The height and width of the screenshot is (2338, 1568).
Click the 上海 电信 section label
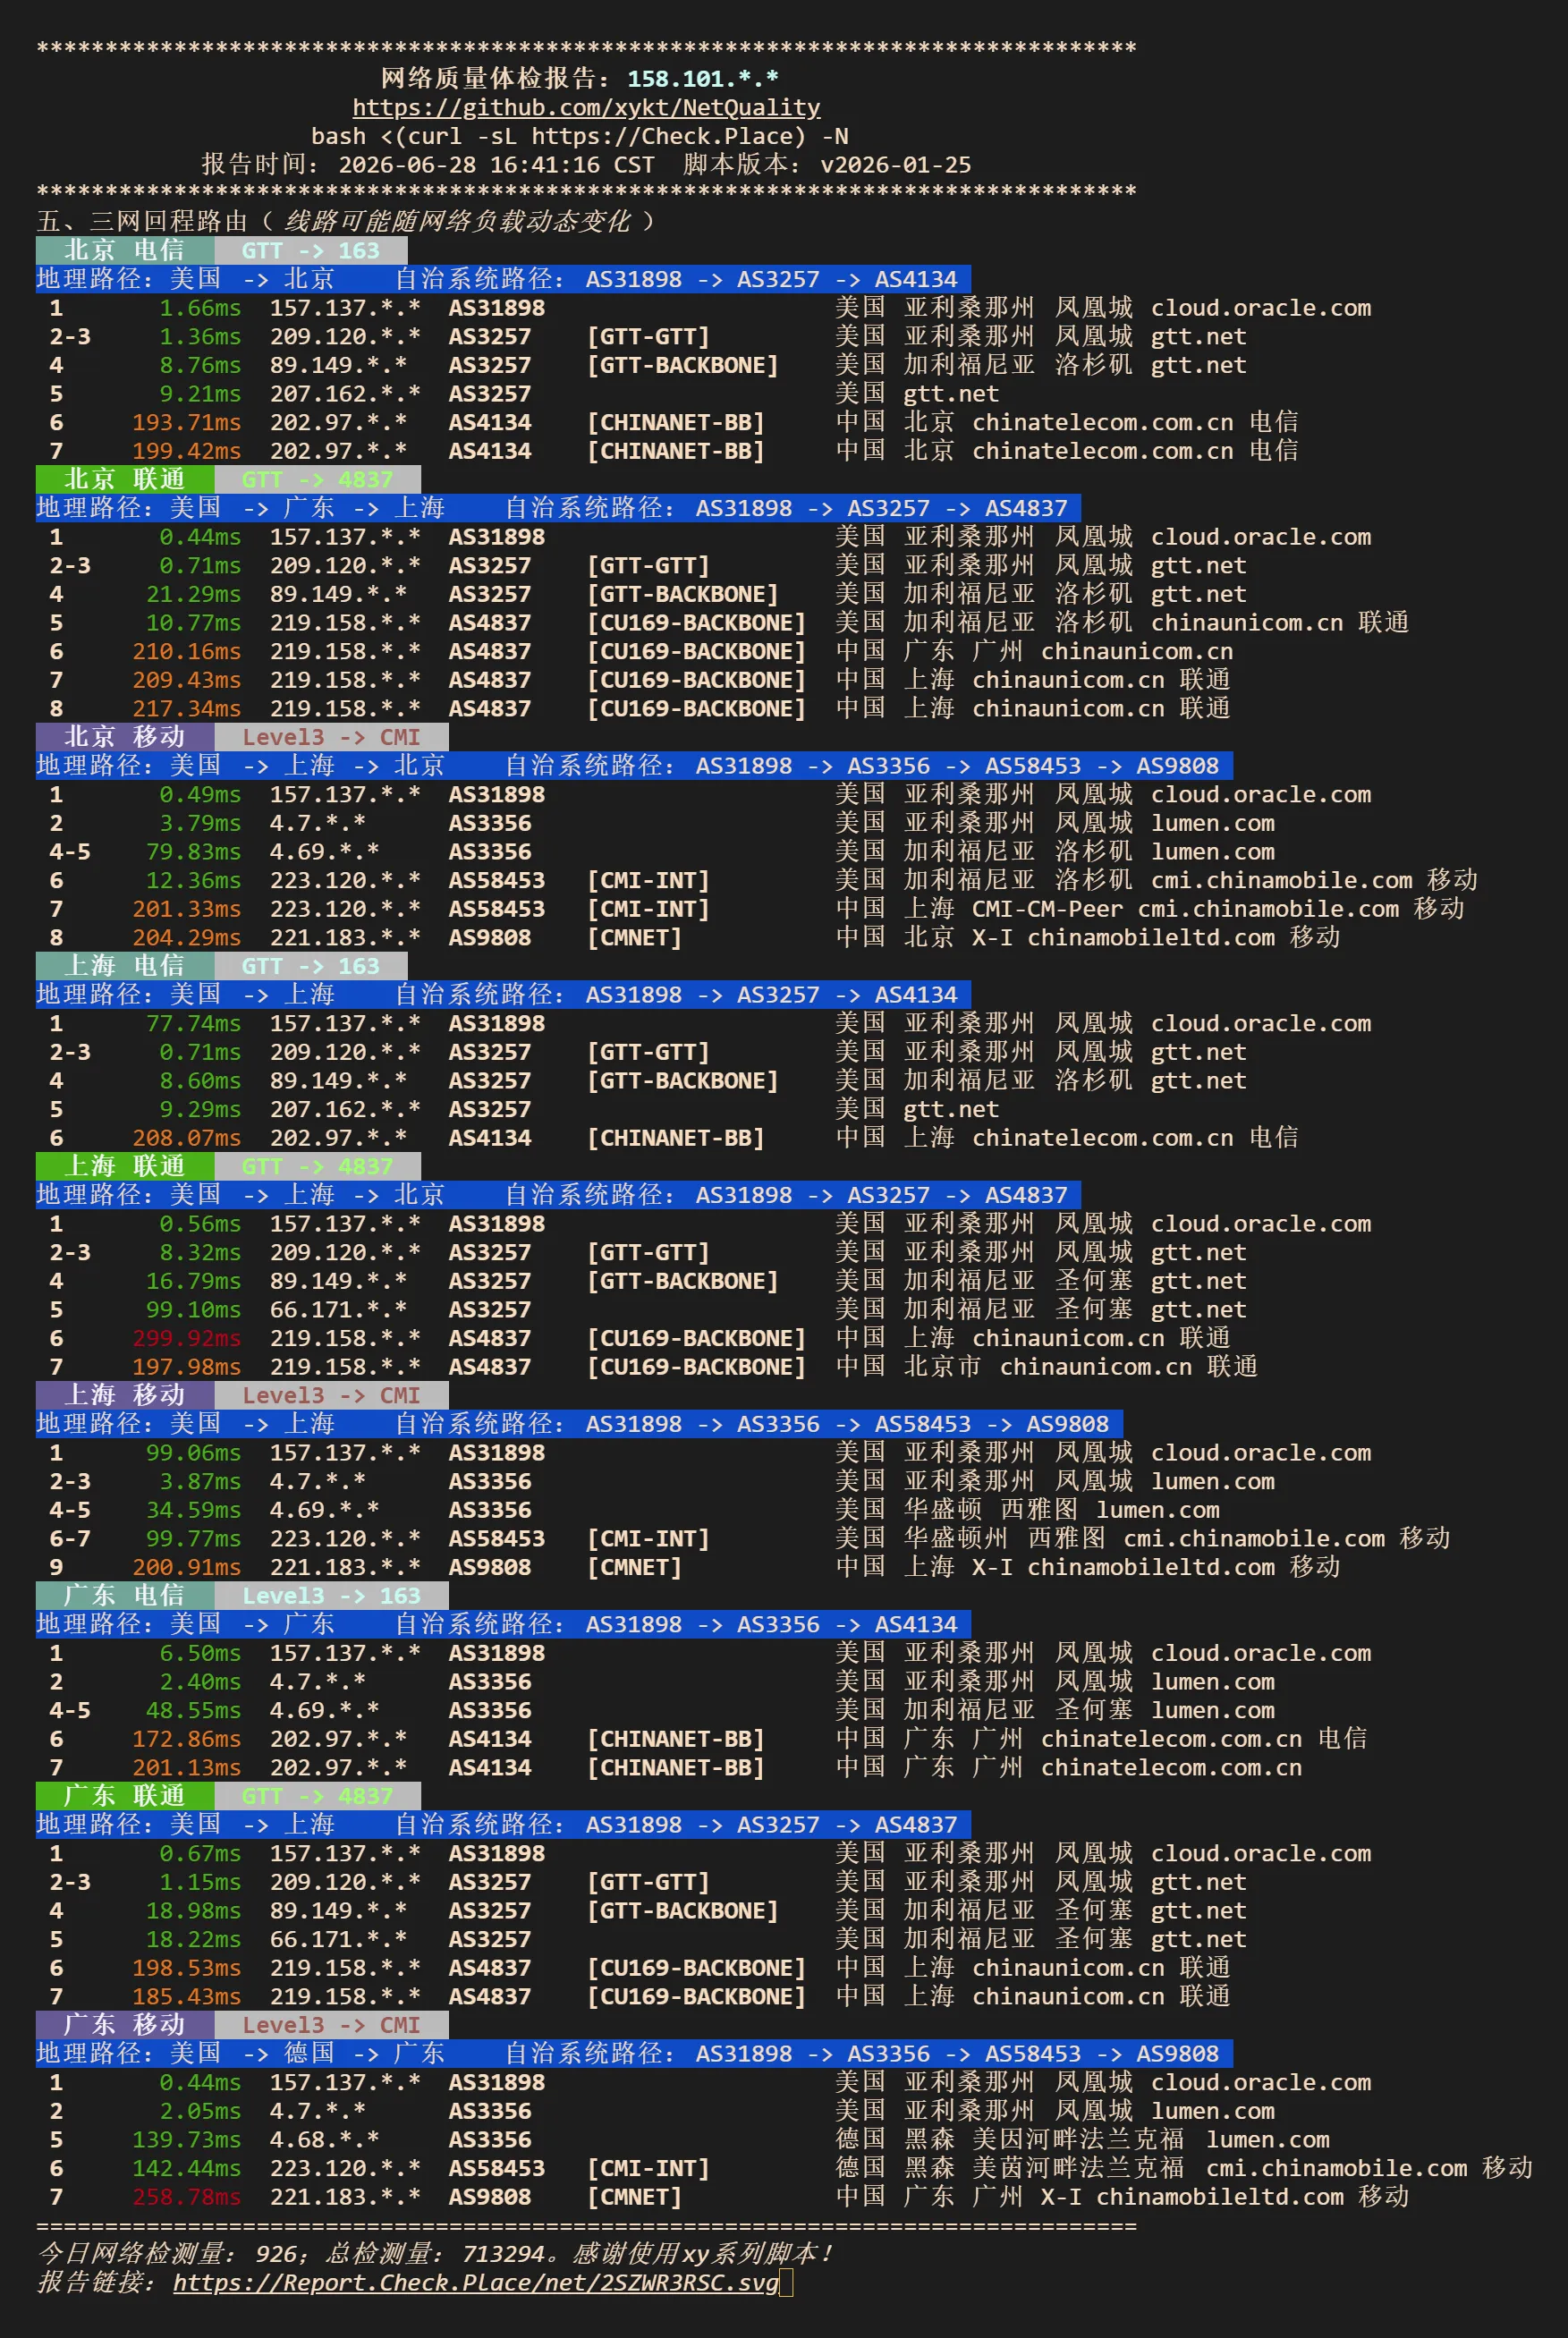click(125, 966)
